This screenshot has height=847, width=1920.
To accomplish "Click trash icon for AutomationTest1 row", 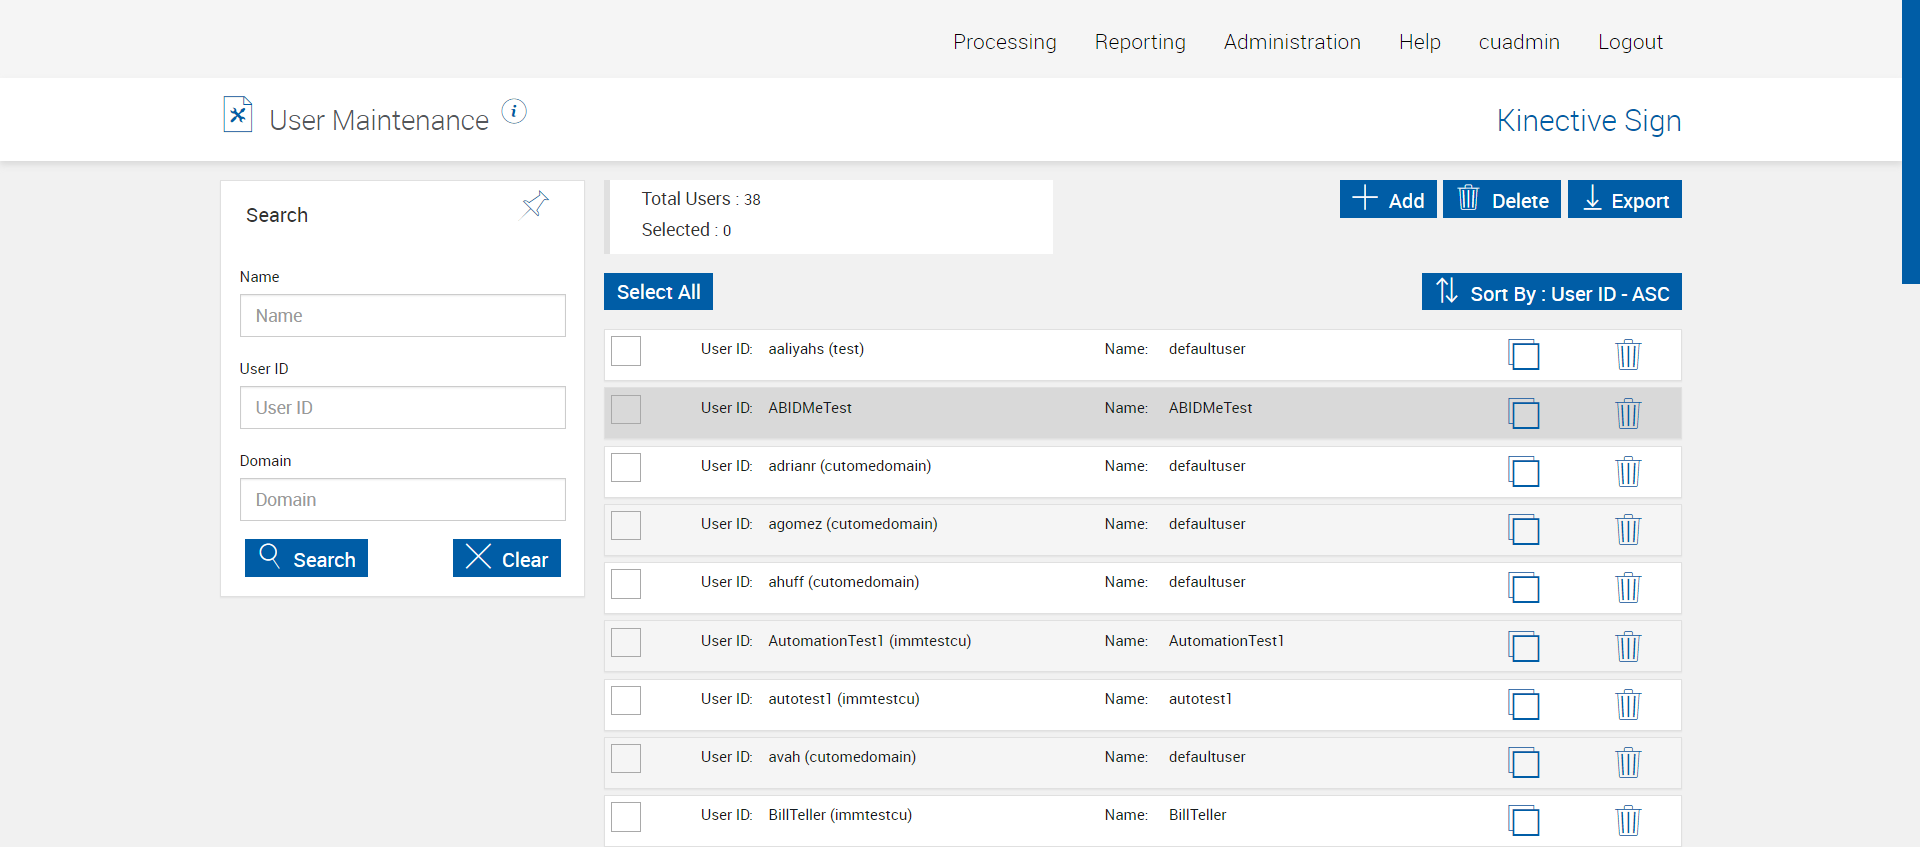I will (1628, 646).
